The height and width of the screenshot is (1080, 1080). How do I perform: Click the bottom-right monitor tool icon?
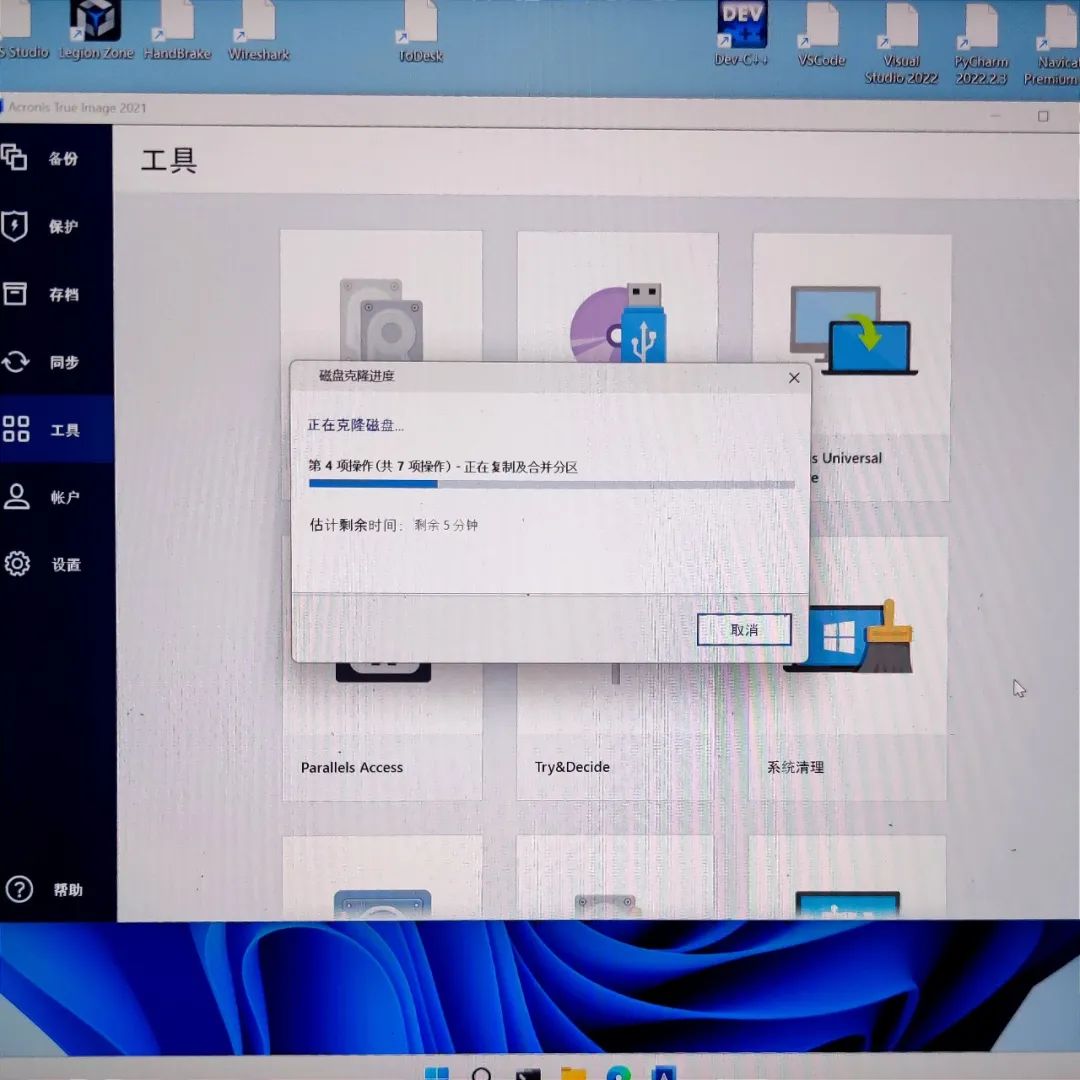coord(847,904)
